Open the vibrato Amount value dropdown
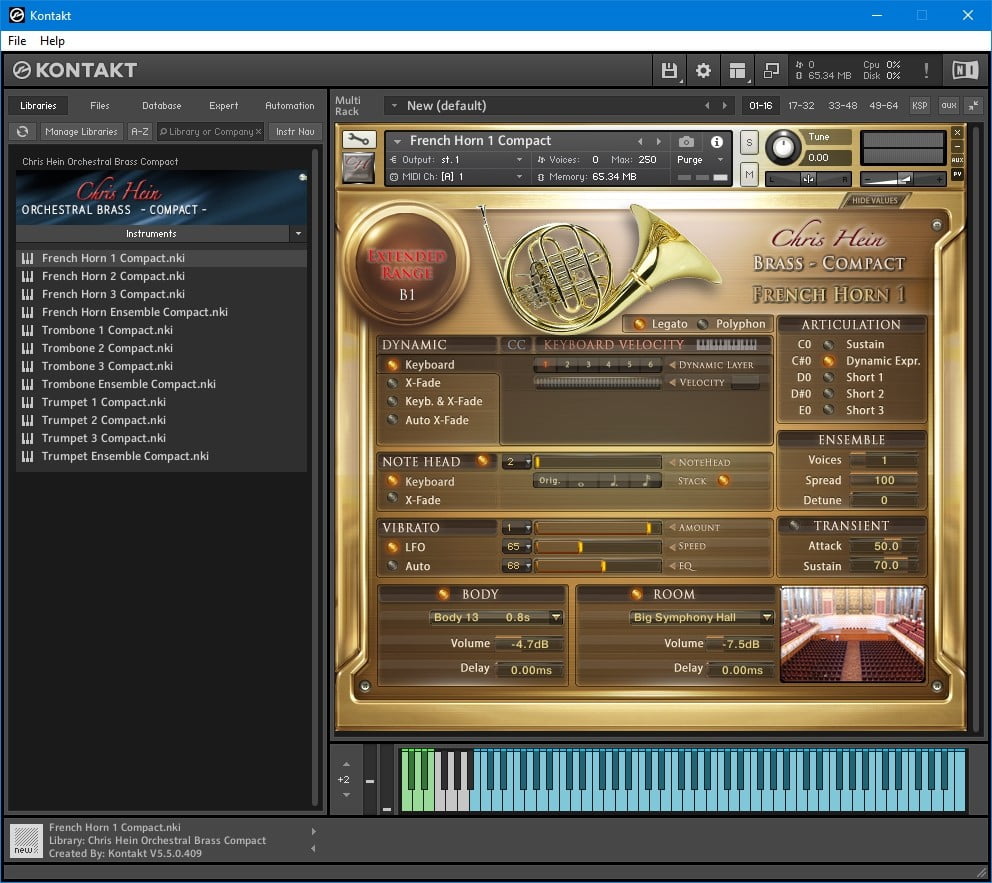This screenshot has width=992, height=883. pos(517,528)
